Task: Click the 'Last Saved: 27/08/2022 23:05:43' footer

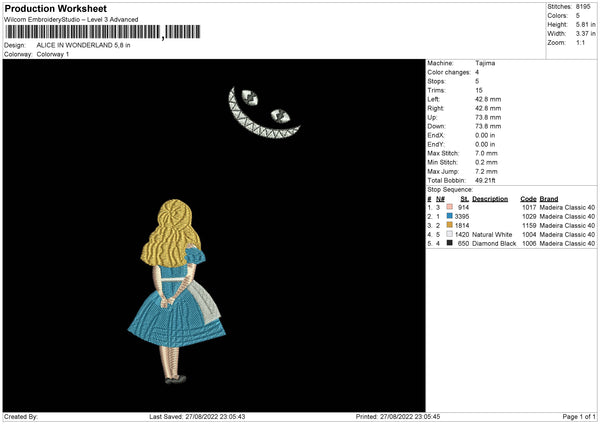Action: pyautogui.click(x=197, y=416)
